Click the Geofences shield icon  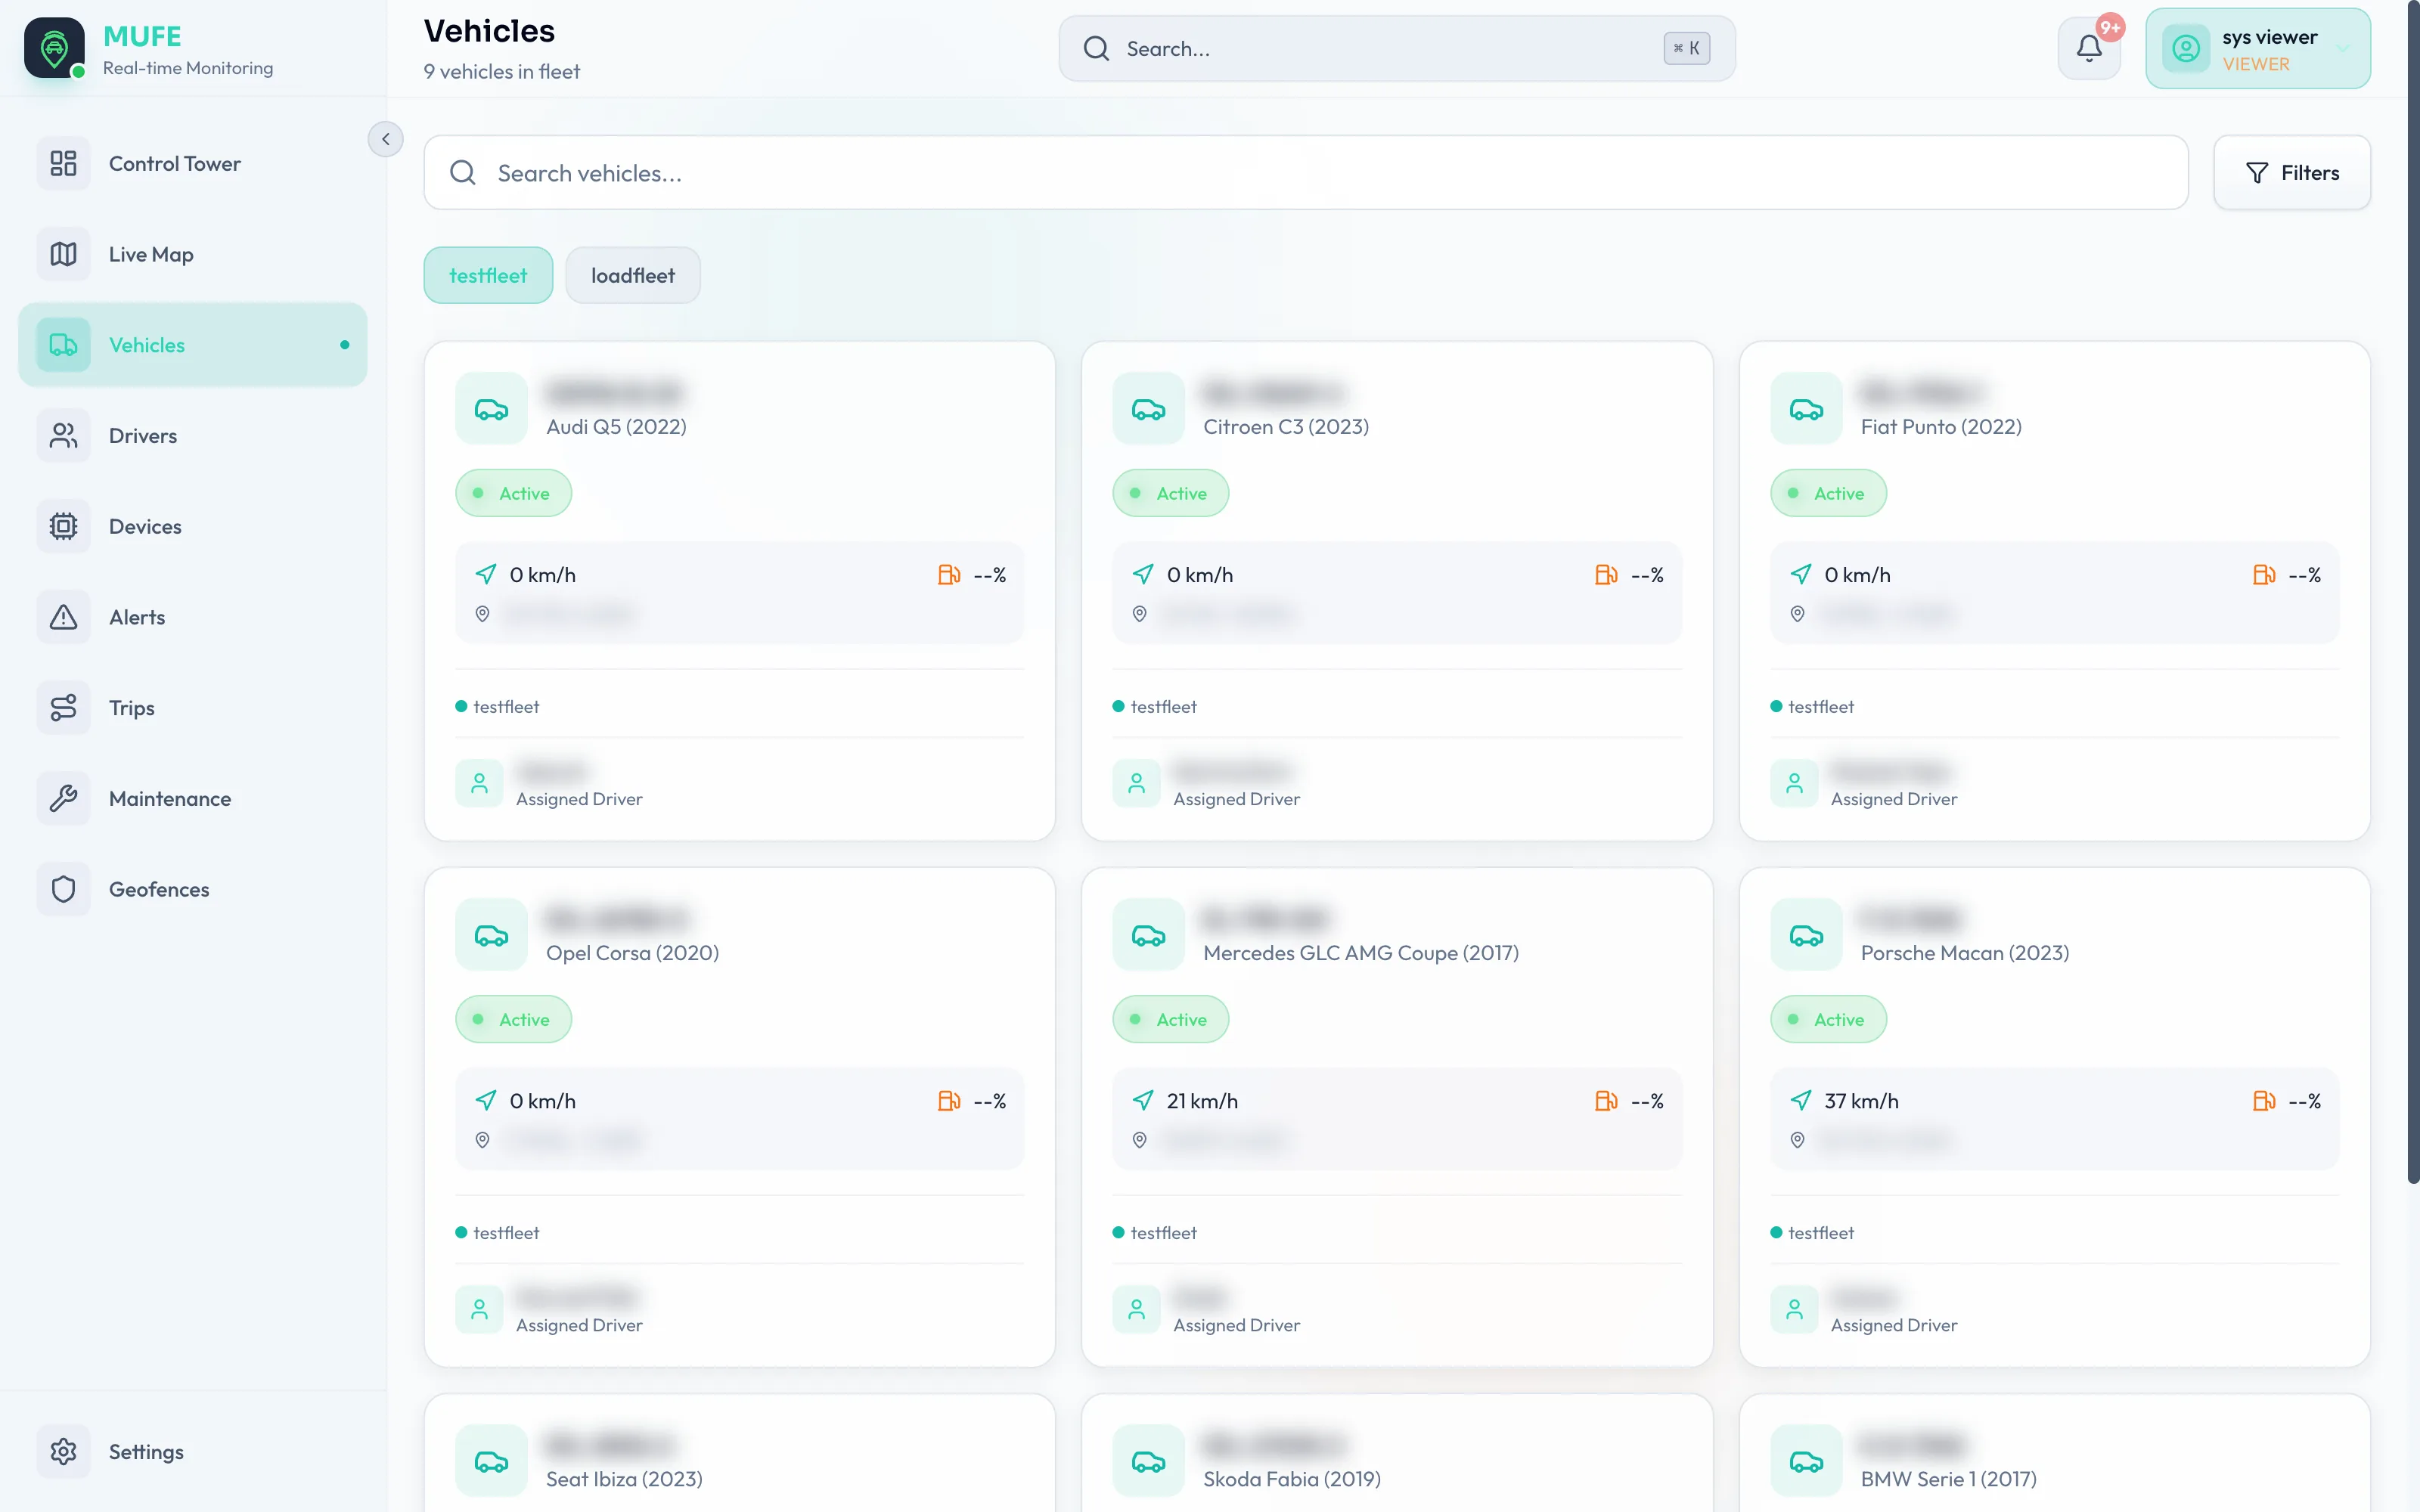coord(63,889)
